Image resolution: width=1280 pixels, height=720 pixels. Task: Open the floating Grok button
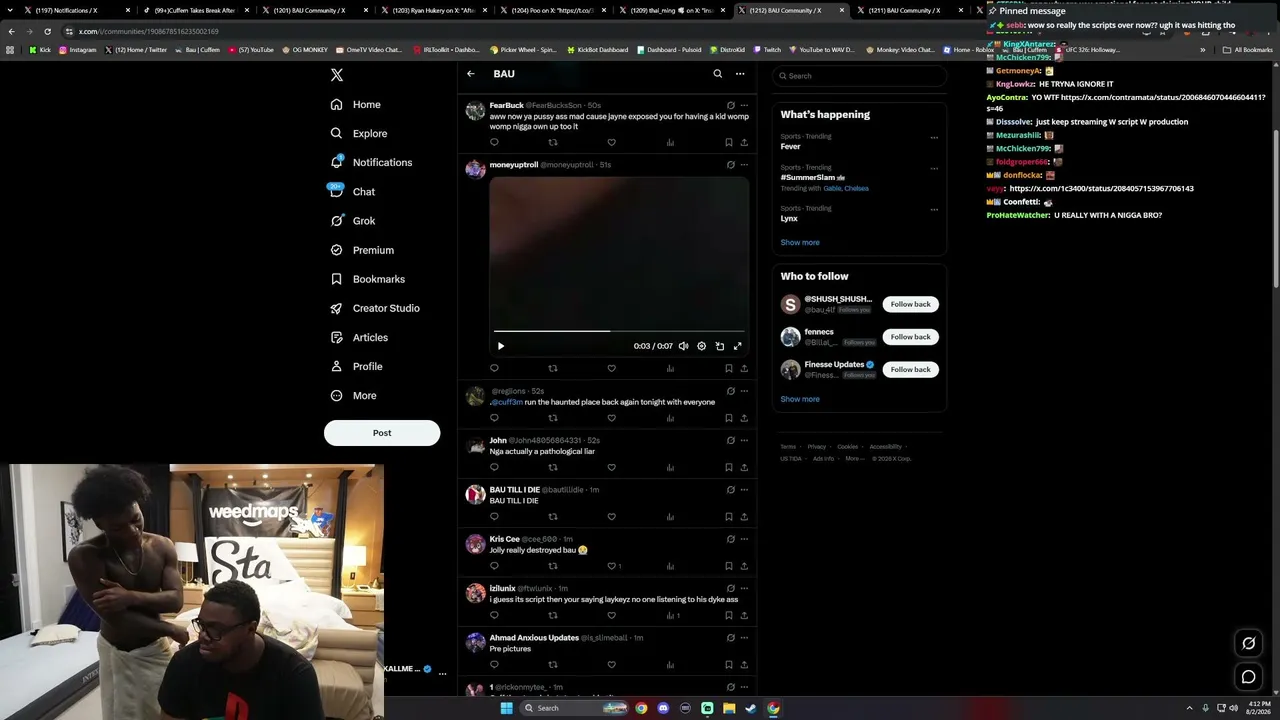[x=1248, y=643]
